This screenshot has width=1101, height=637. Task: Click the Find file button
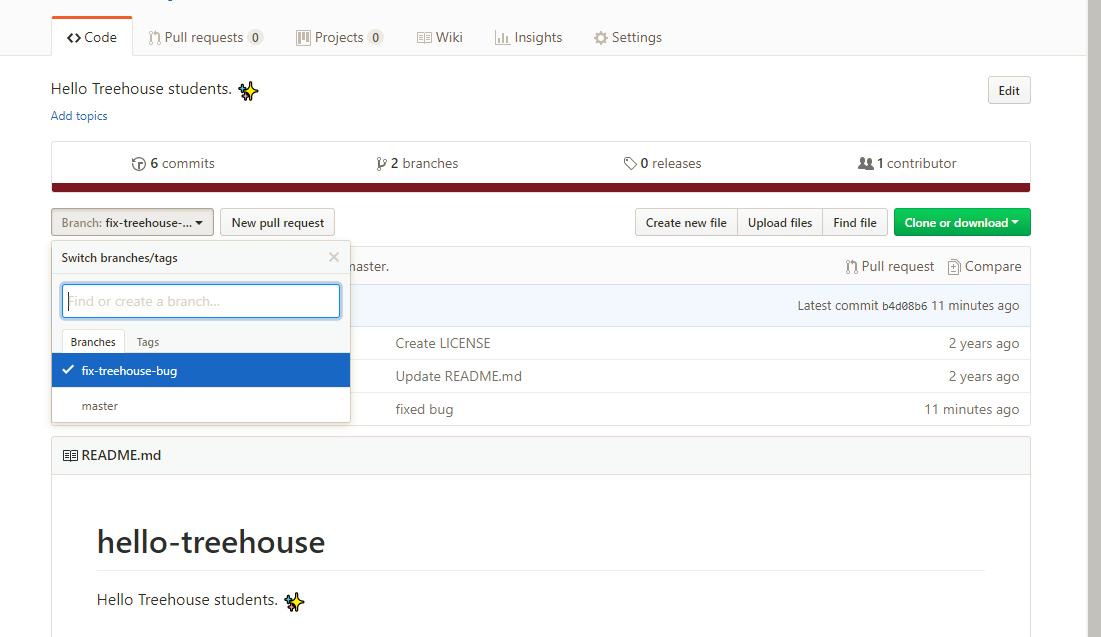click(855, 223)
